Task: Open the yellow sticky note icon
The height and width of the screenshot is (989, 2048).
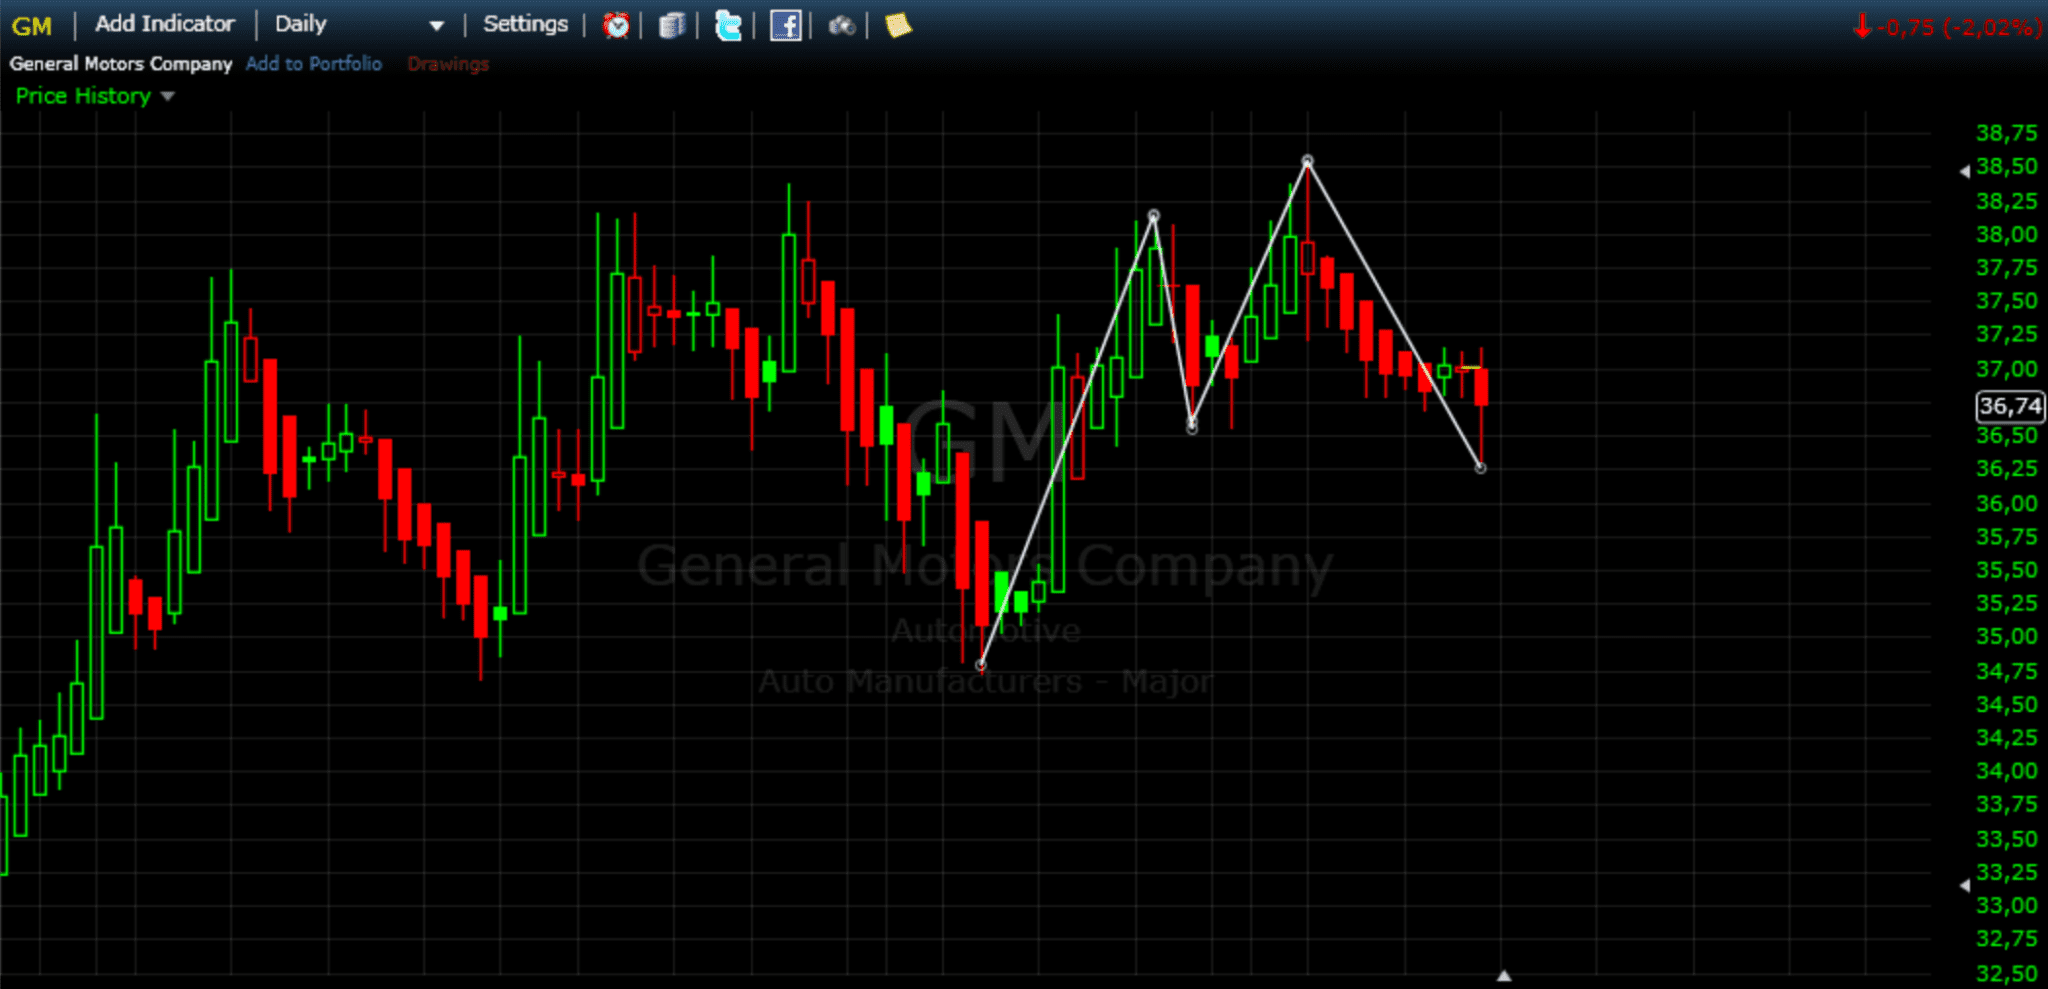Action: 898,25
